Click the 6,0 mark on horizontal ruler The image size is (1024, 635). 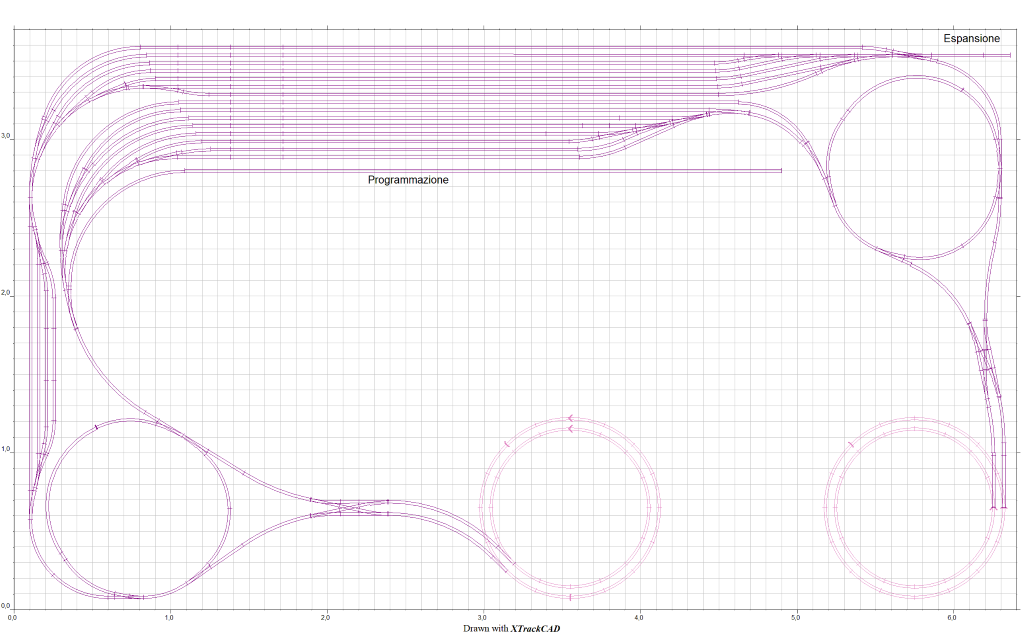(x=952, y=618)
